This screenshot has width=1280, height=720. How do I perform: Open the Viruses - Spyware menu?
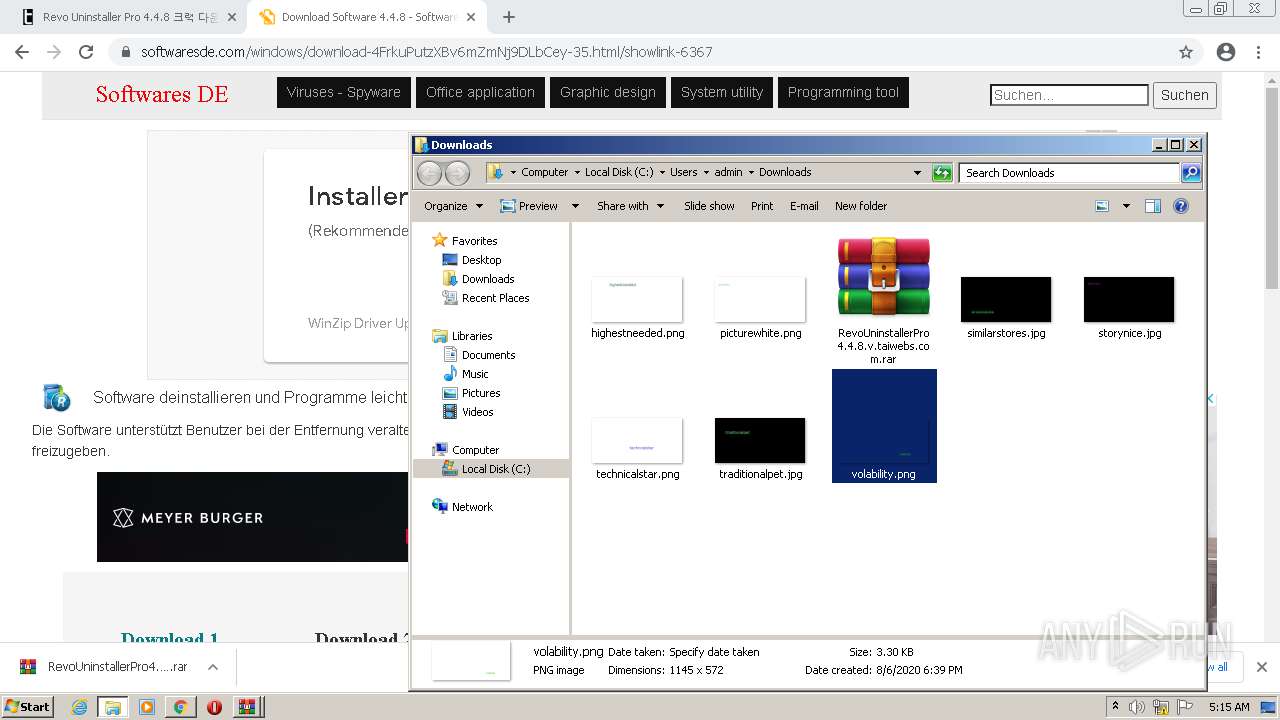(x=344, y=92)
